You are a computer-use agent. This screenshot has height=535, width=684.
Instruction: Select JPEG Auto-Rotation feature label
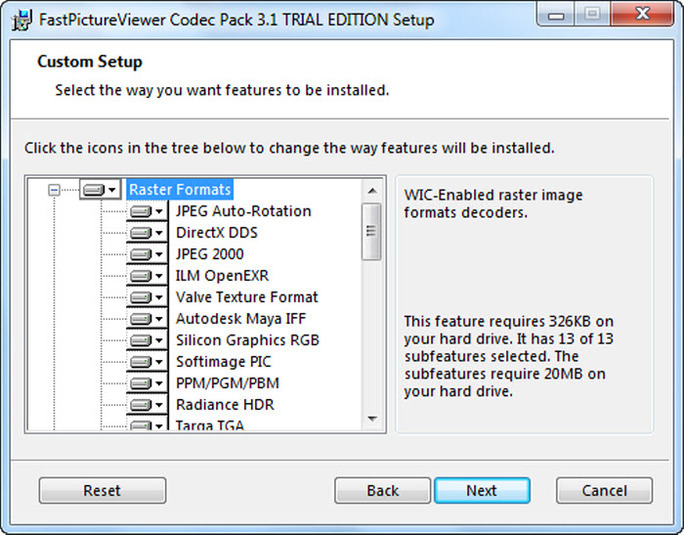click(x=243, y=211)
